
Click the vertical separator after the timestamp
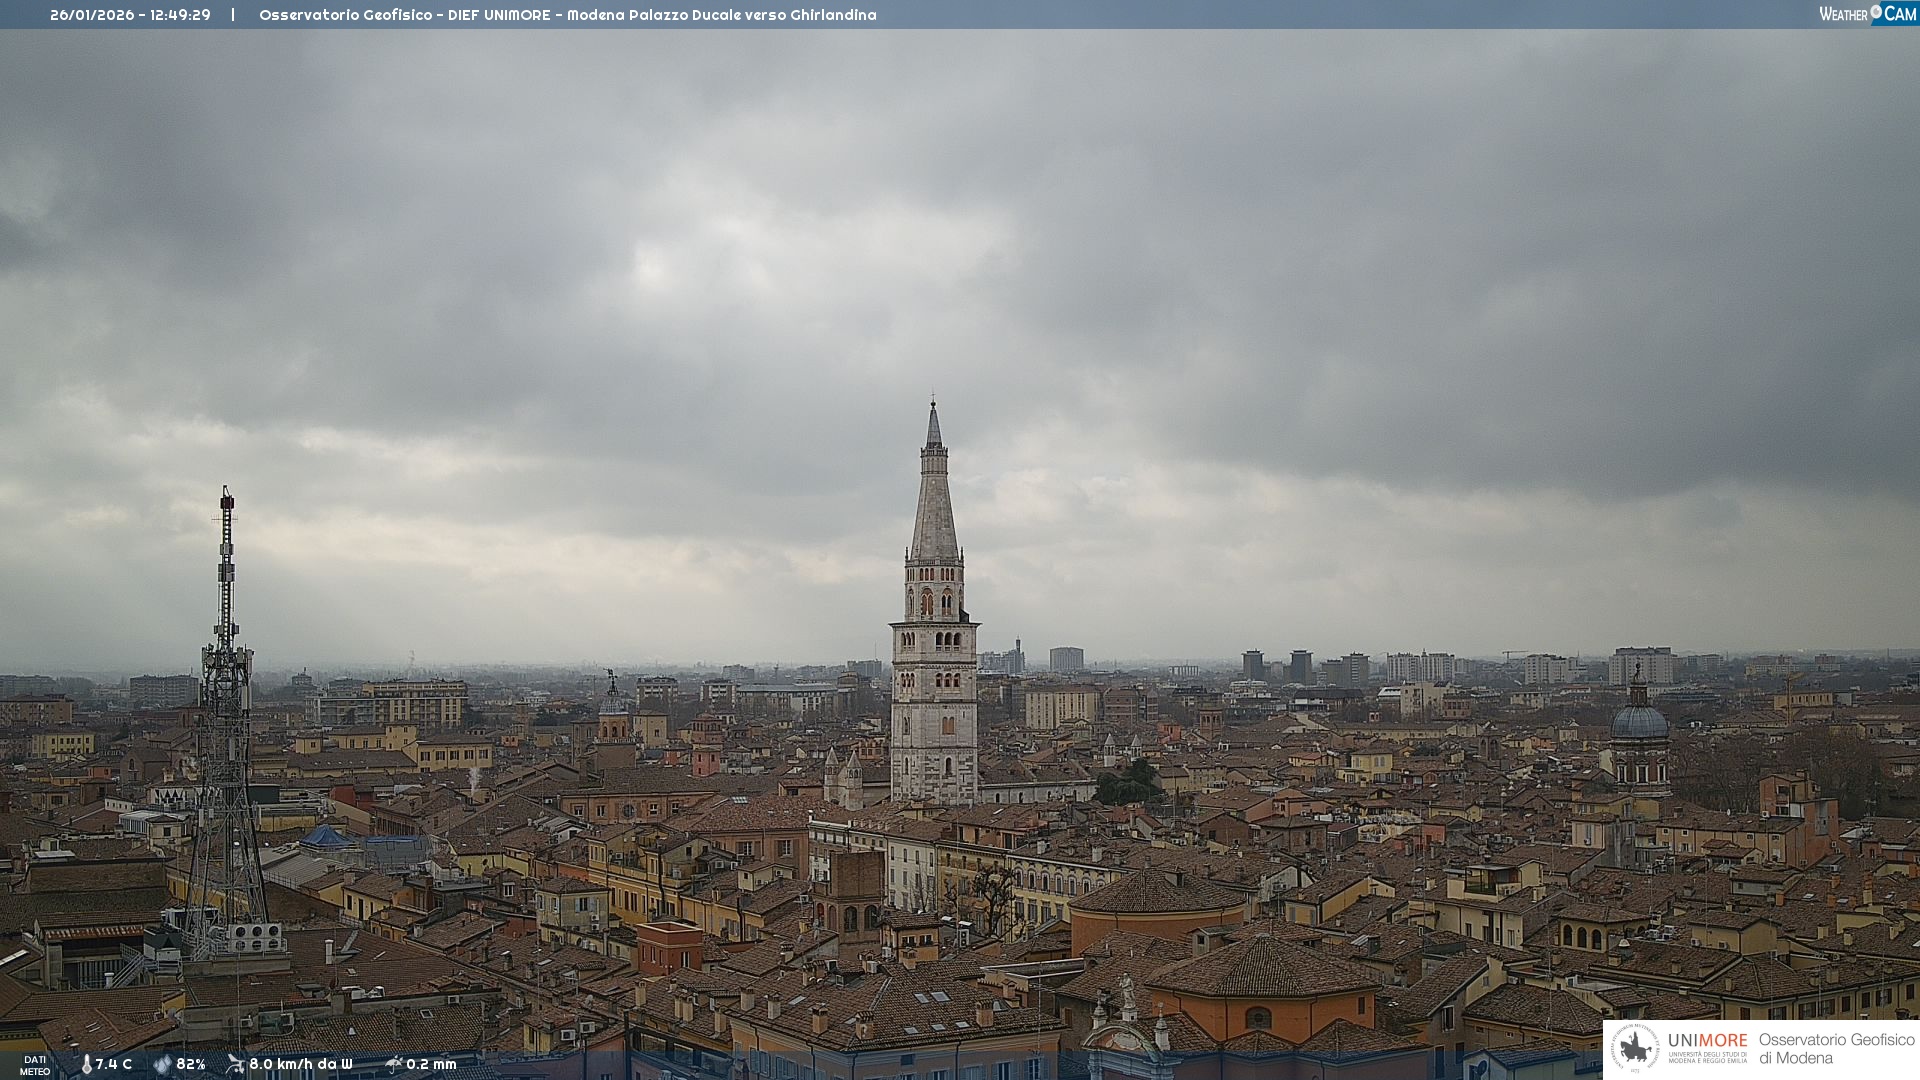233,15
